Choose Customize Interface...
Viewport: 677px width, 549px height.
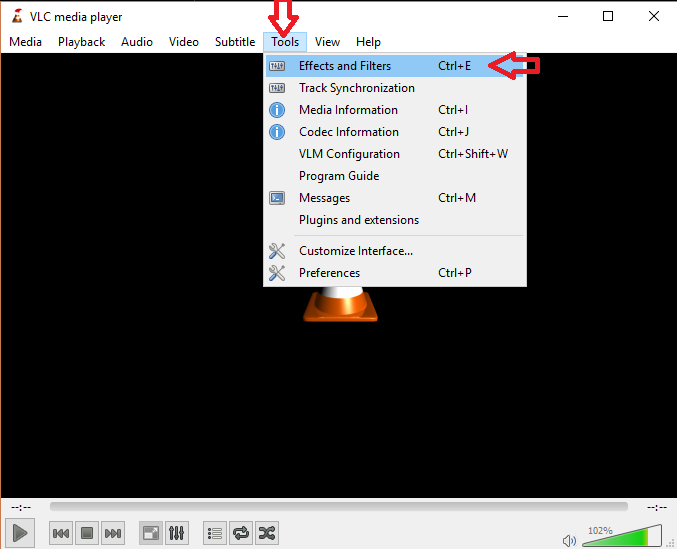click(395, 251)
